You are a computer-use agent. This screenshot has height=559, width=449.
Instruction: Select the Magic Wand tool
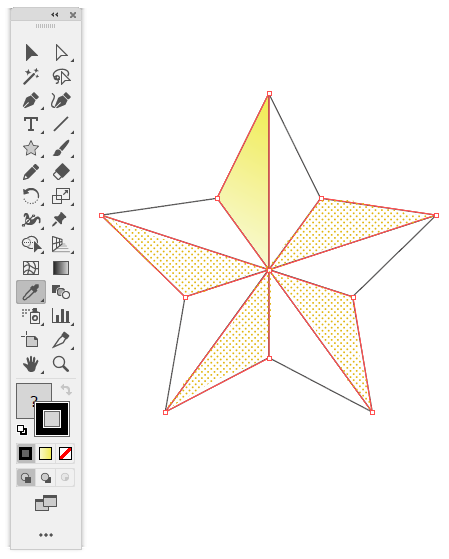point(31,76)
